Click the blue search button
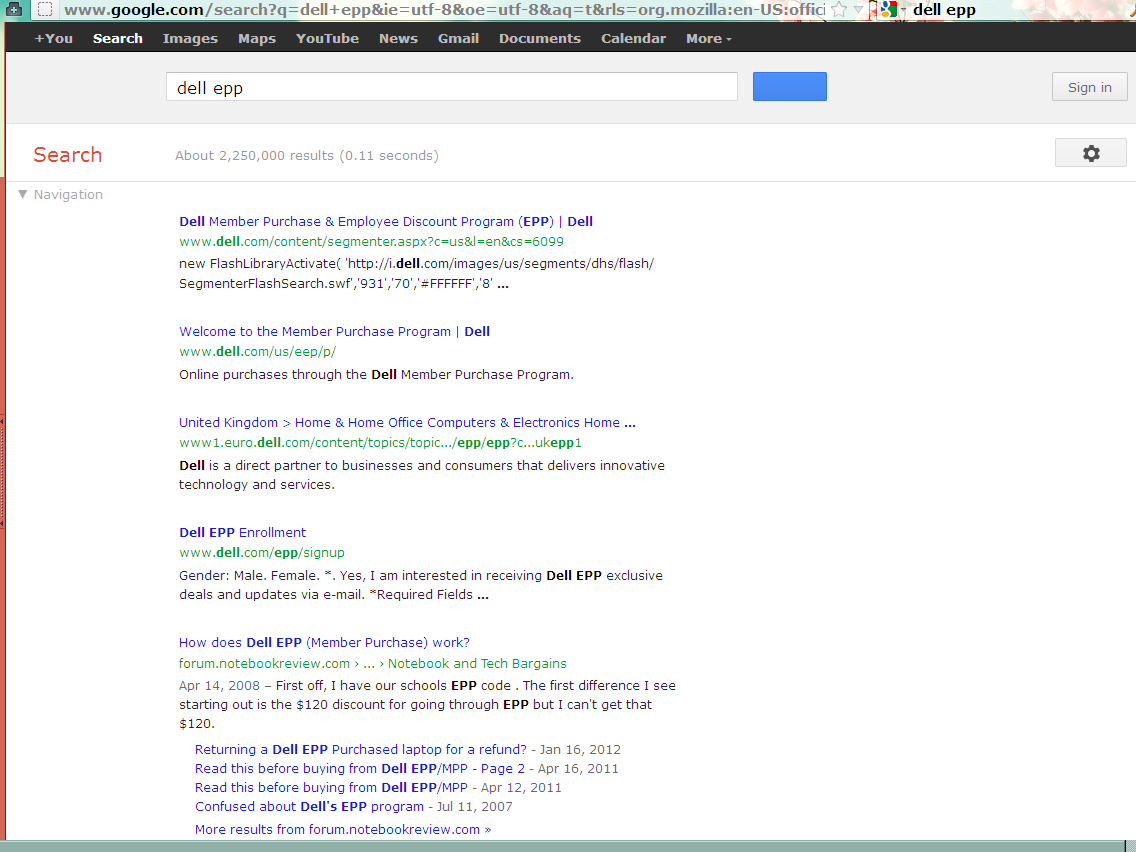The width and height of the screenshot is (1136, 852). 789,87
